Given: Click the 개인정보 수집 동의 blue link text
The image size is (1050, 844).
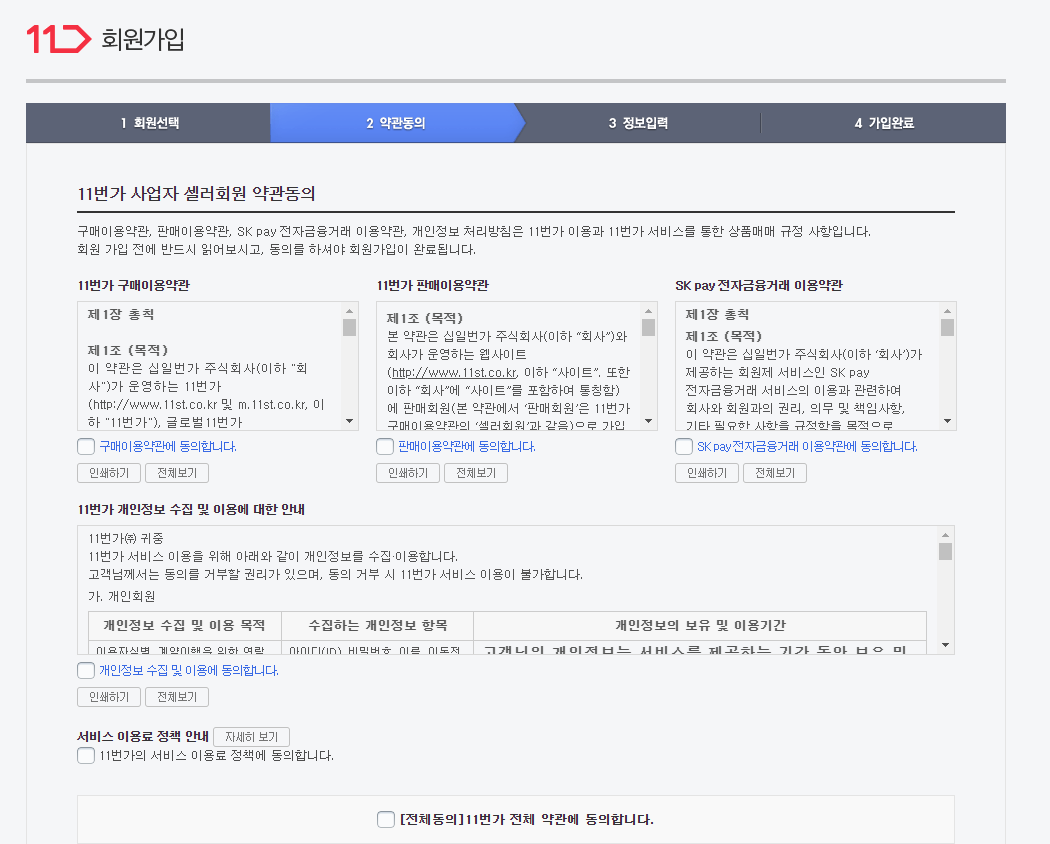Looking at the screenshot, I should click(180, 673).
